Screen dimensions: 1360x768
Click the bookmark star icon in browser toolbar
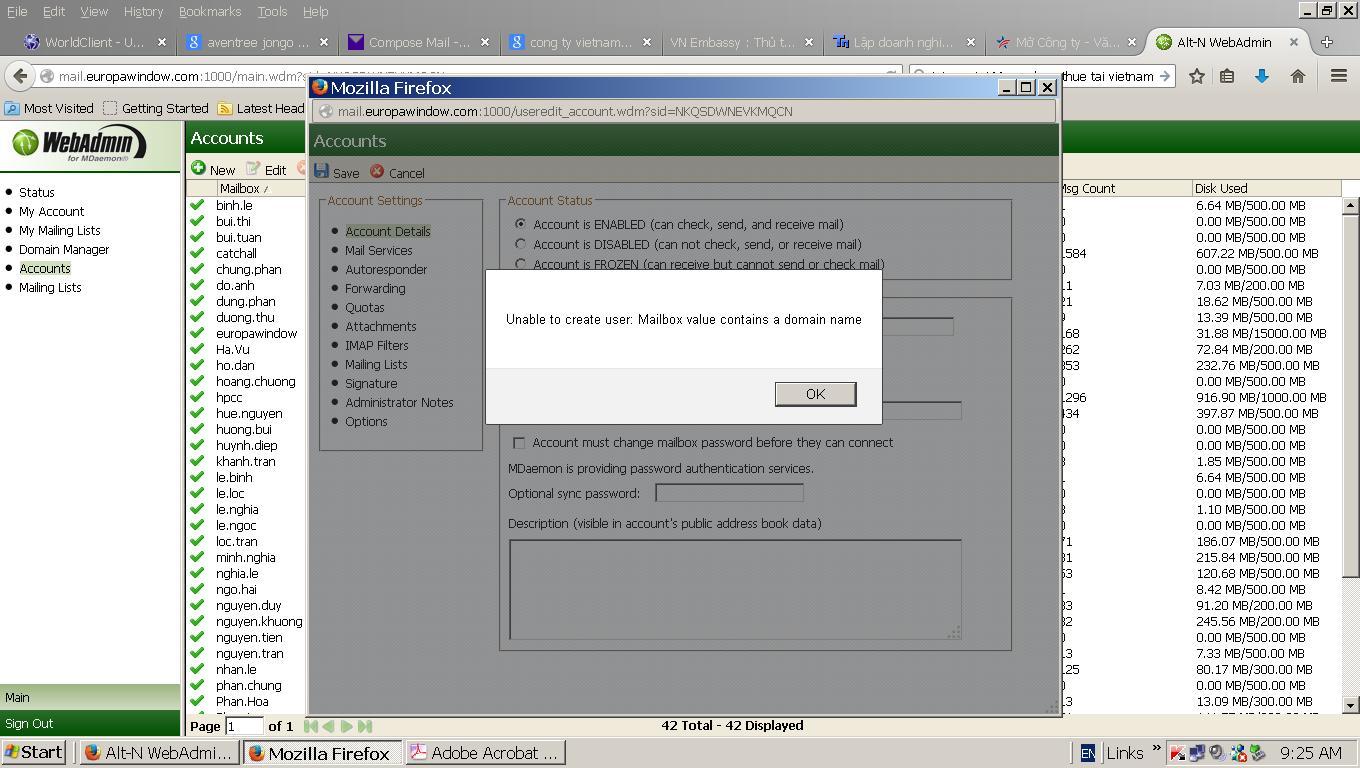pos(1196,76)
